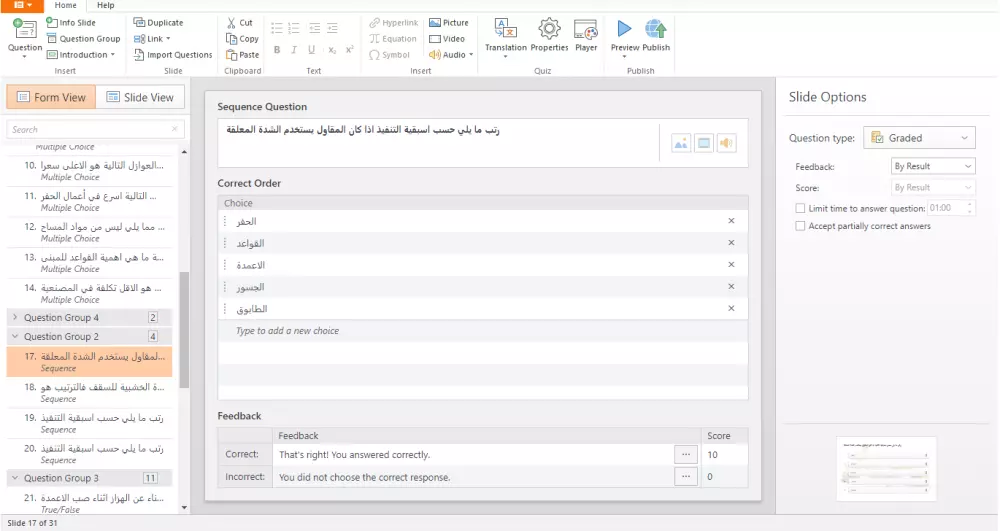The image size is (1000, 531).
Task: Select slide 21 True/False question
Action: click(90, 502)
